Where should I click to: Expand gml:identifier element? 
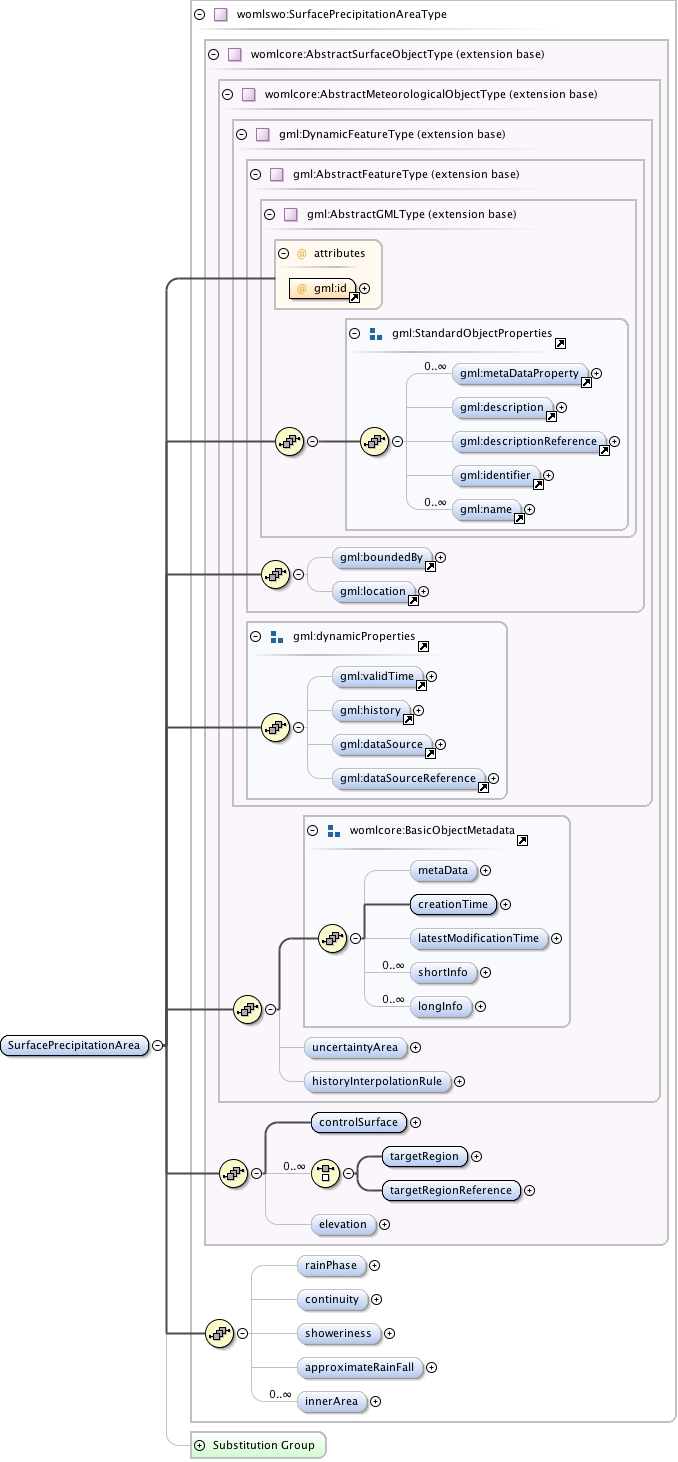point(548,475)
